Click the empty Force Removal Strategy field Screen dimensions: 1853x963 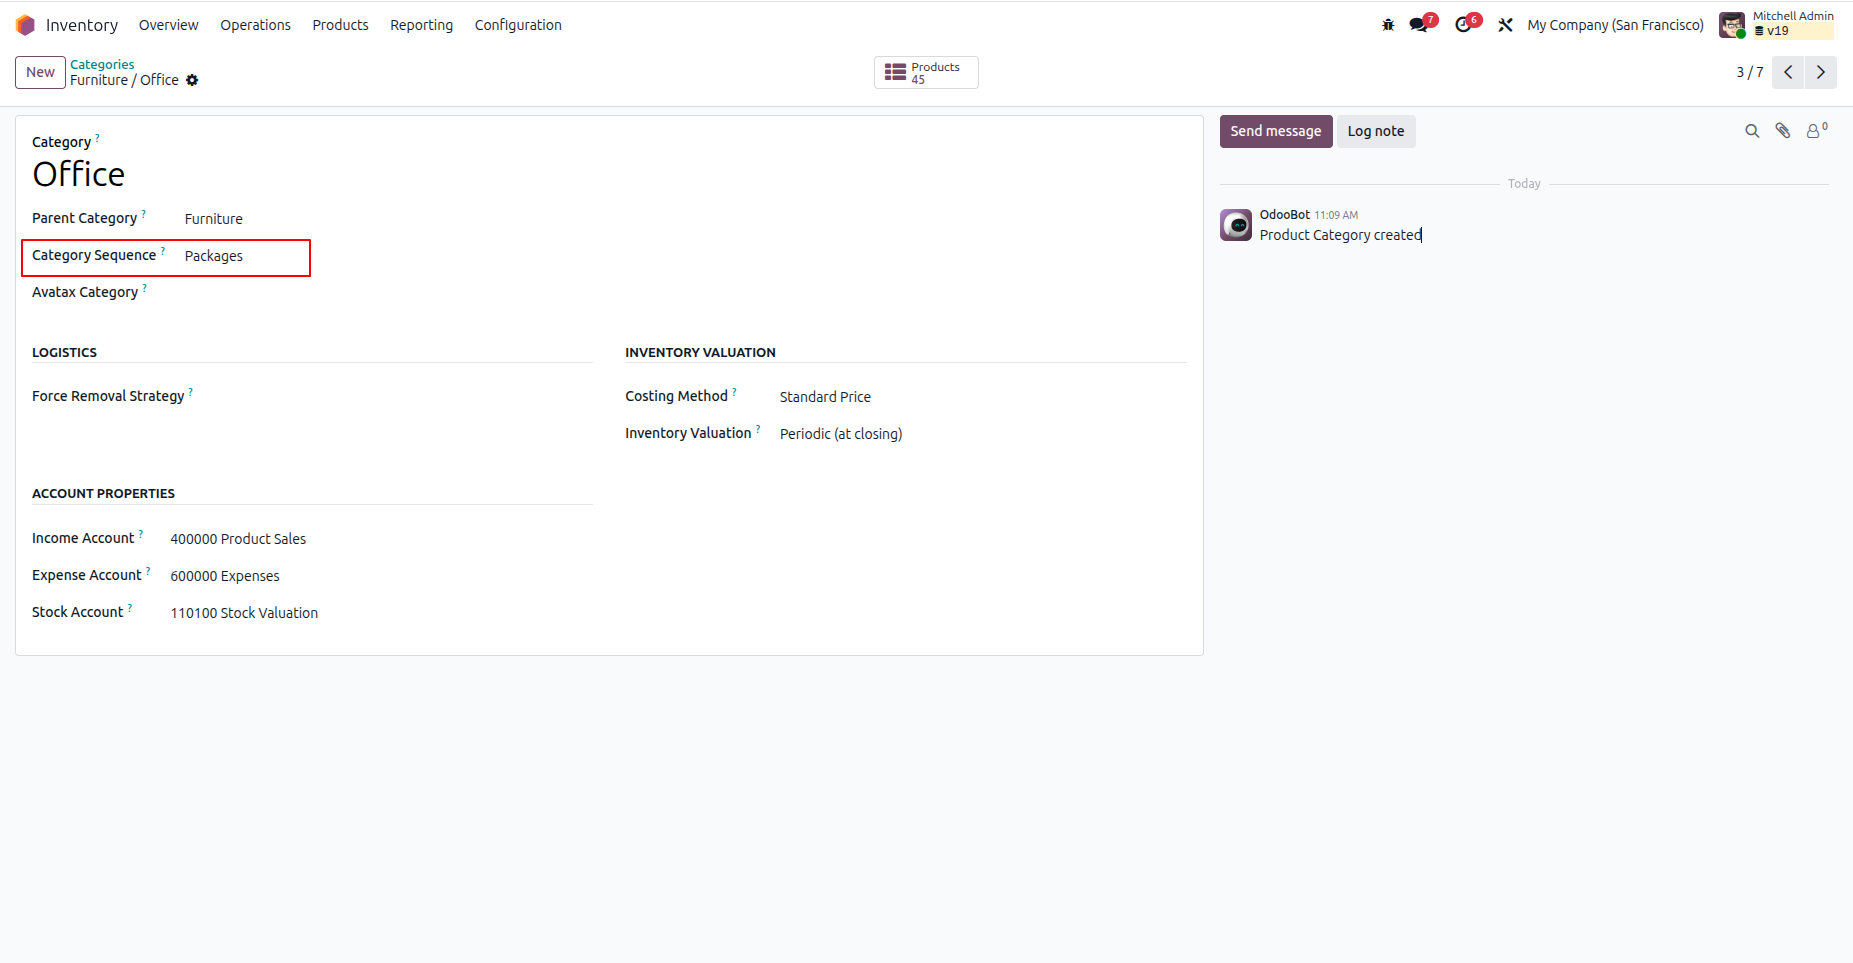point(400,397)
